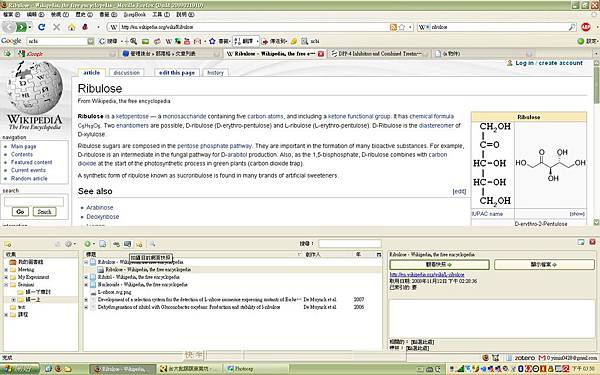Bookmark the page with the star icon
Viewport: 600px width, 375px height.
point(402,27)
